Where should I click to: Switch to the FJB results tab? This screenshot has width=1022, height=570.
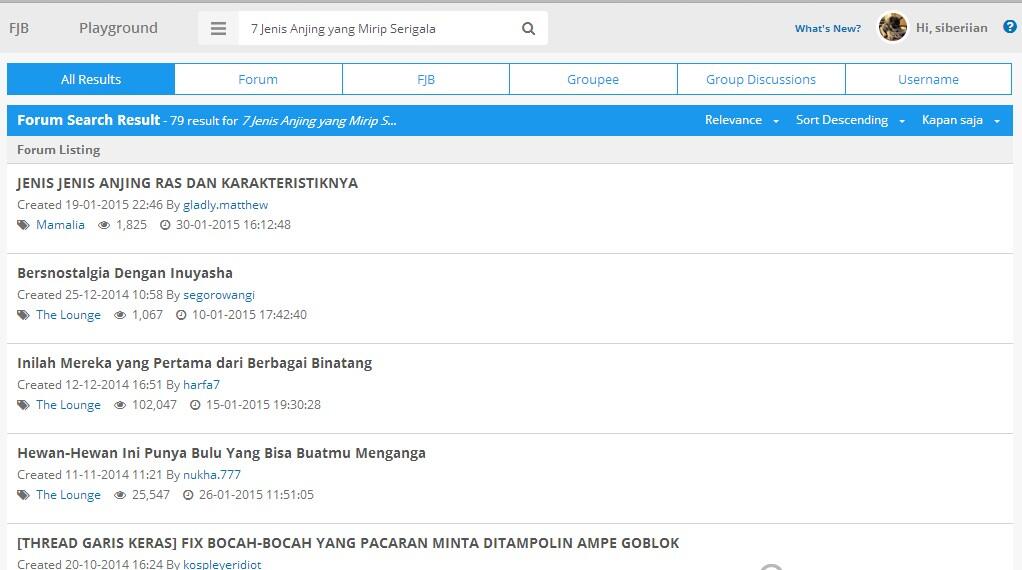coord(426,79)
